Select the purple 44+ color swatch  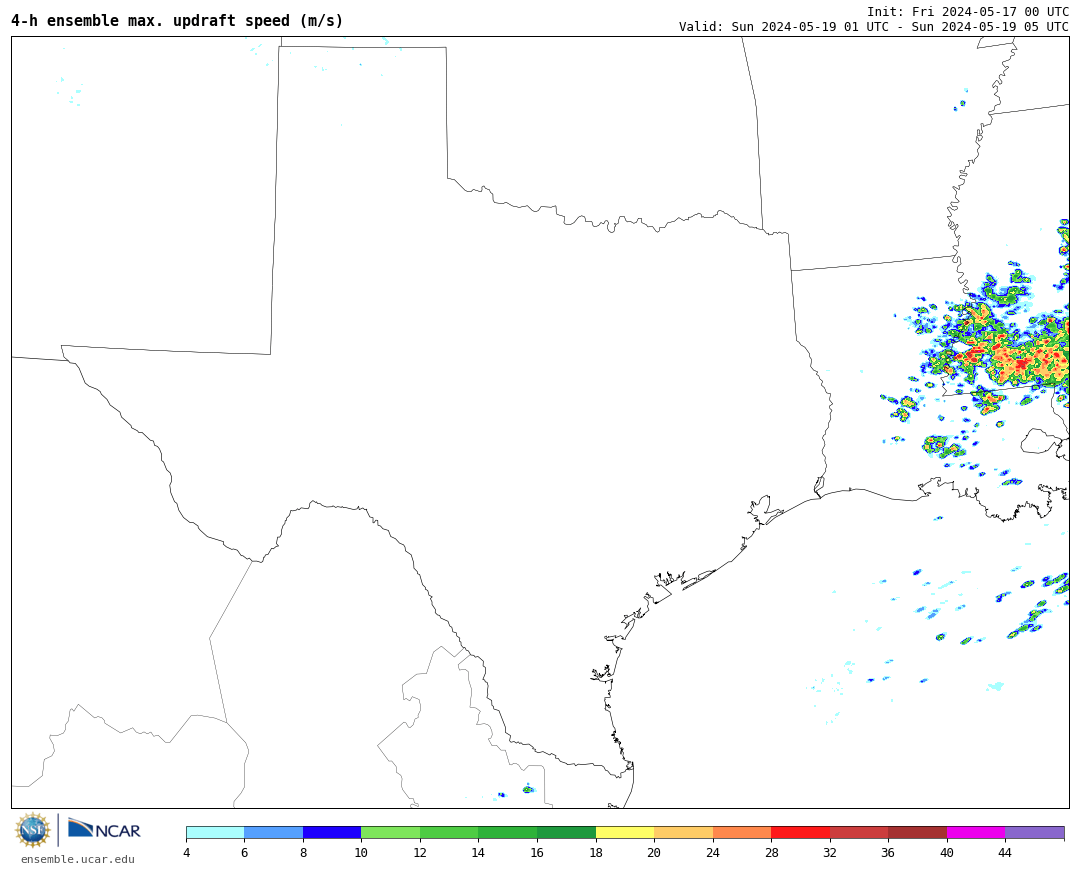pyautogui.click(x=1035, y=833)
